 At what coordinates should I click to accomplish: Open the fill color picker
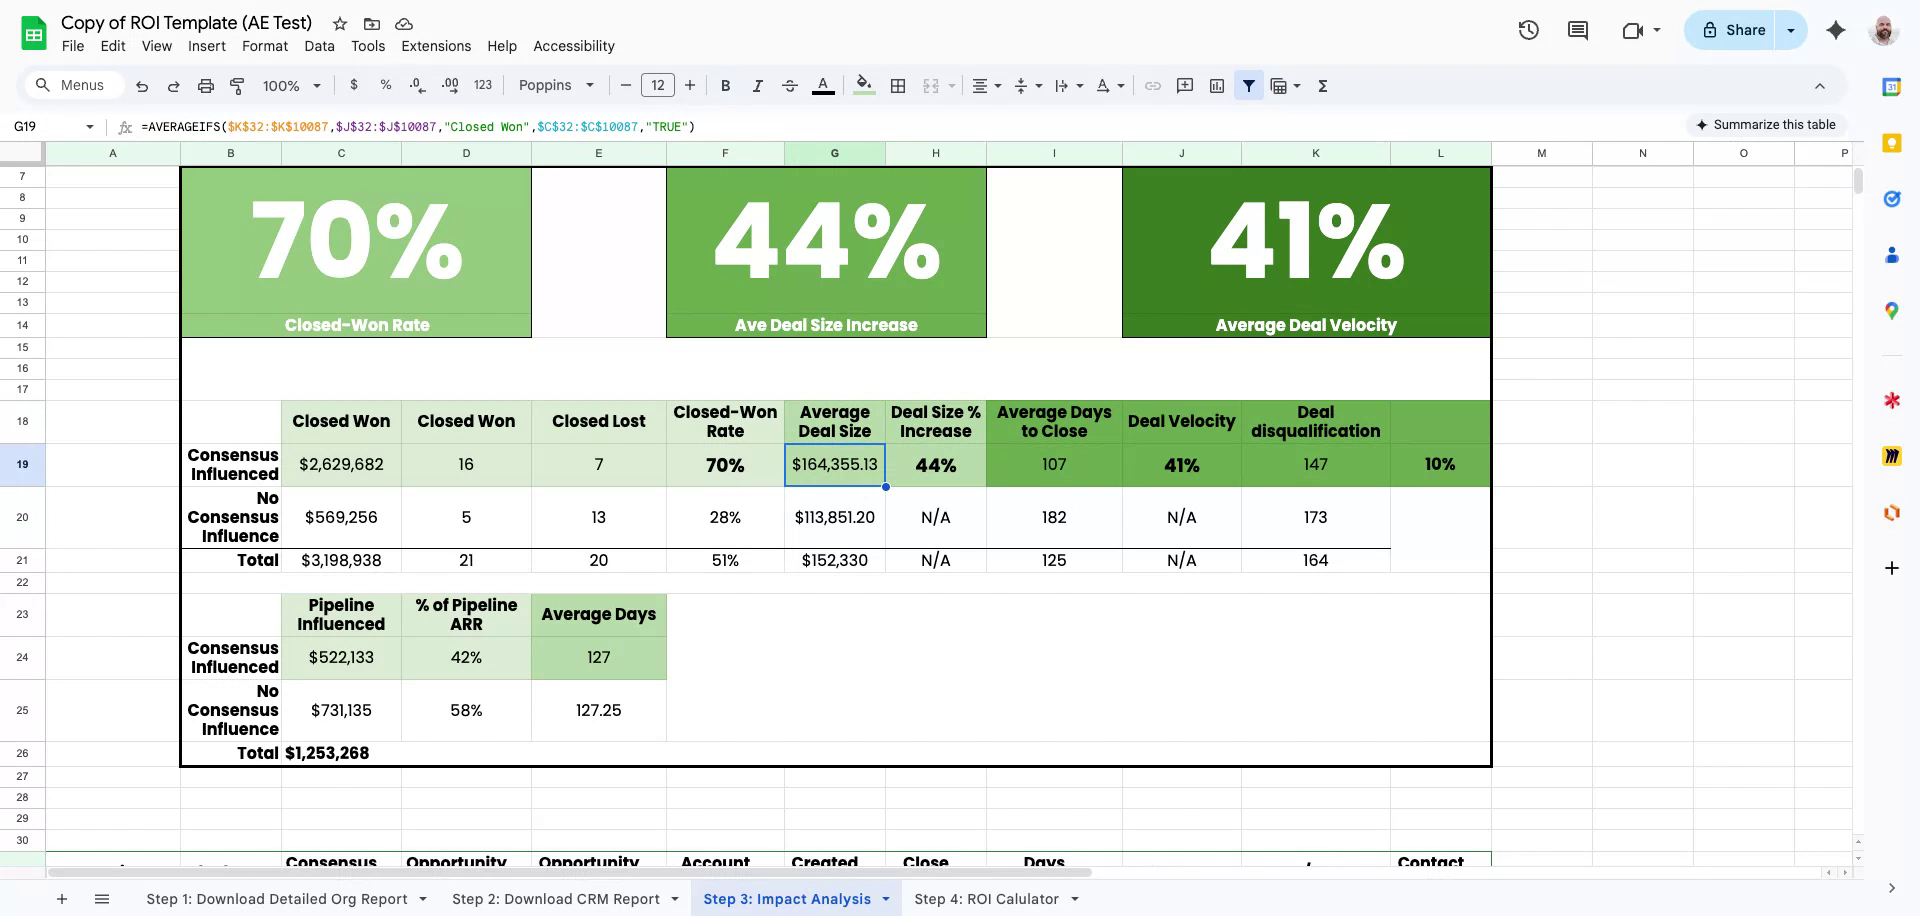[865, 86]
